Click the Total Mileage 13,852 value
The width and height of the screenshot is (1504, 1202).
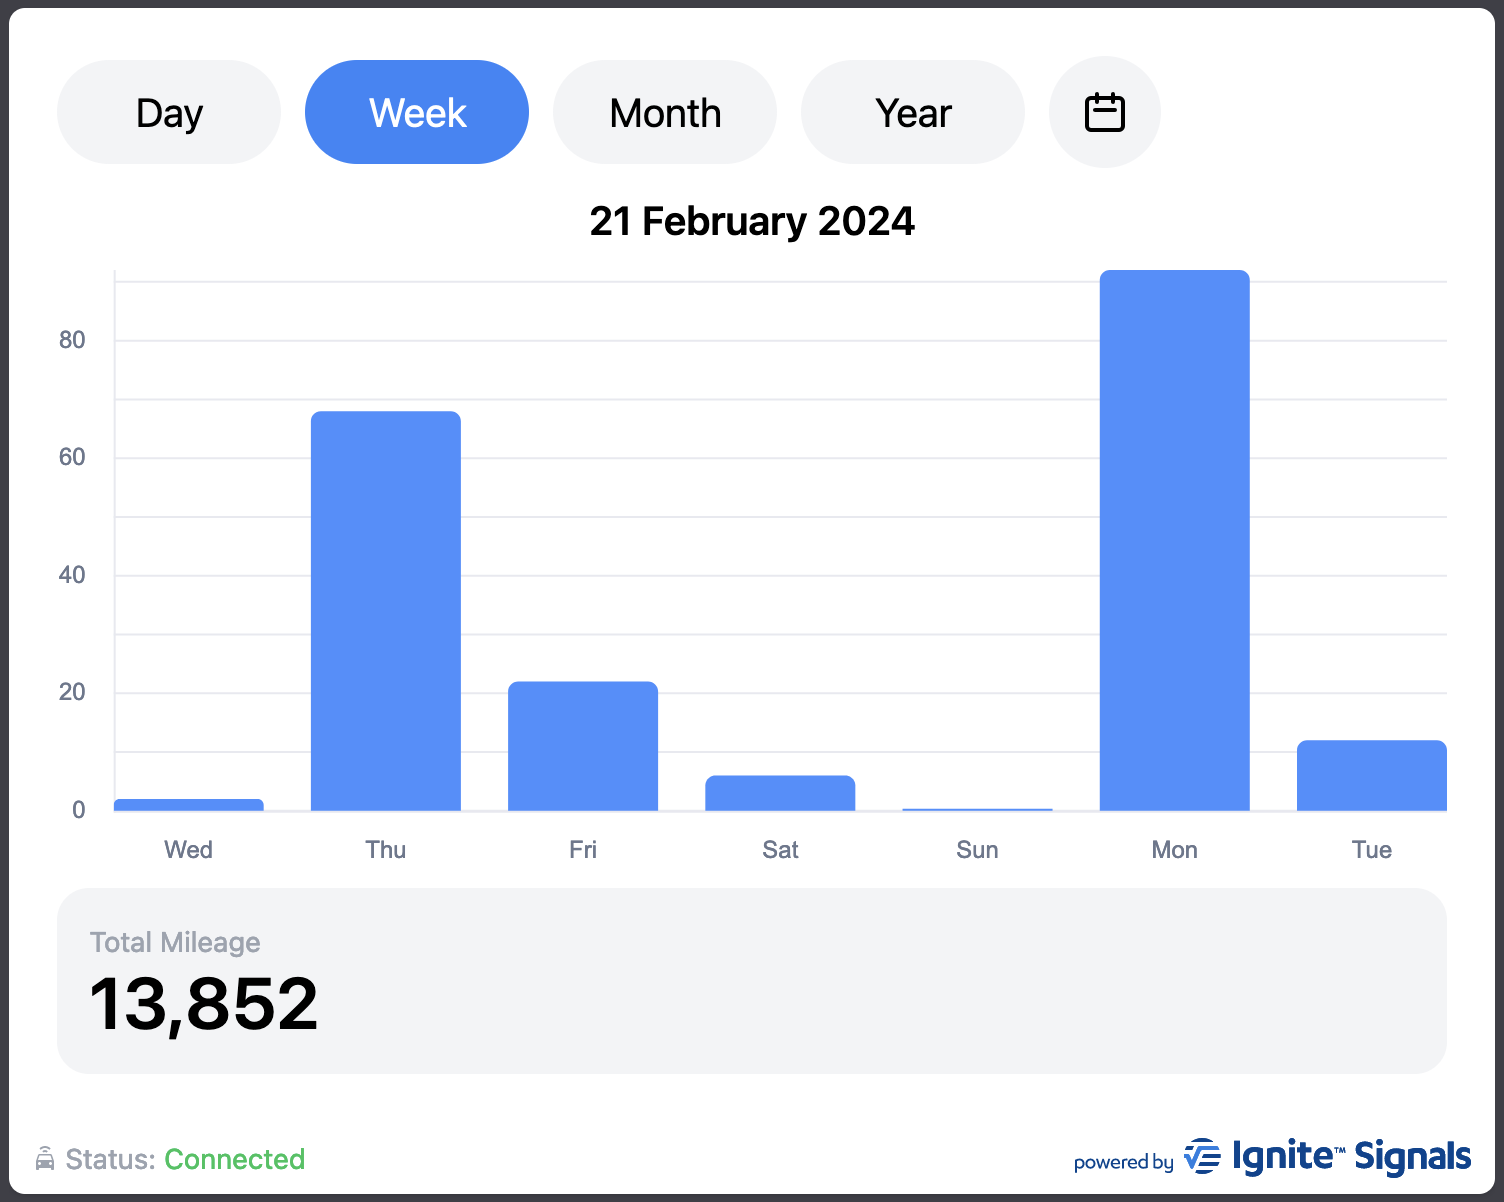click(x=204, y=1004)
